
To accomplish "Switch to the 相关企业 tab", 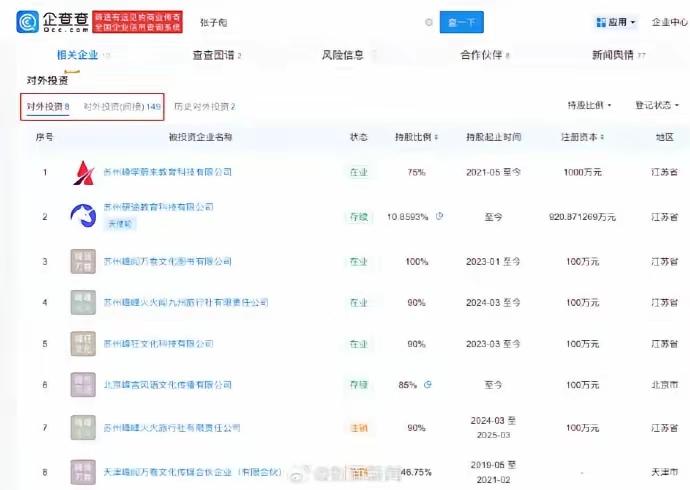I will tap(77, 55).
